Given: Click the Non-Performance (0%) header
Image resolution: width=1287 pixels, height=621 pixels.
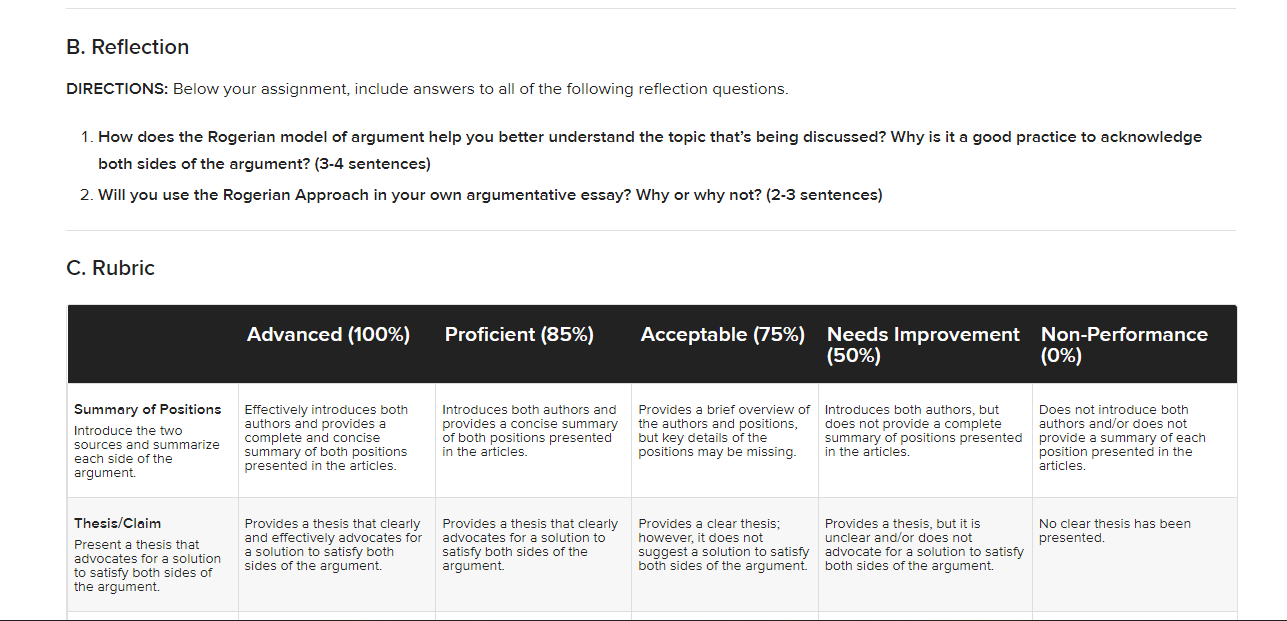Looking at the screenshot, I should (1124, 345).
